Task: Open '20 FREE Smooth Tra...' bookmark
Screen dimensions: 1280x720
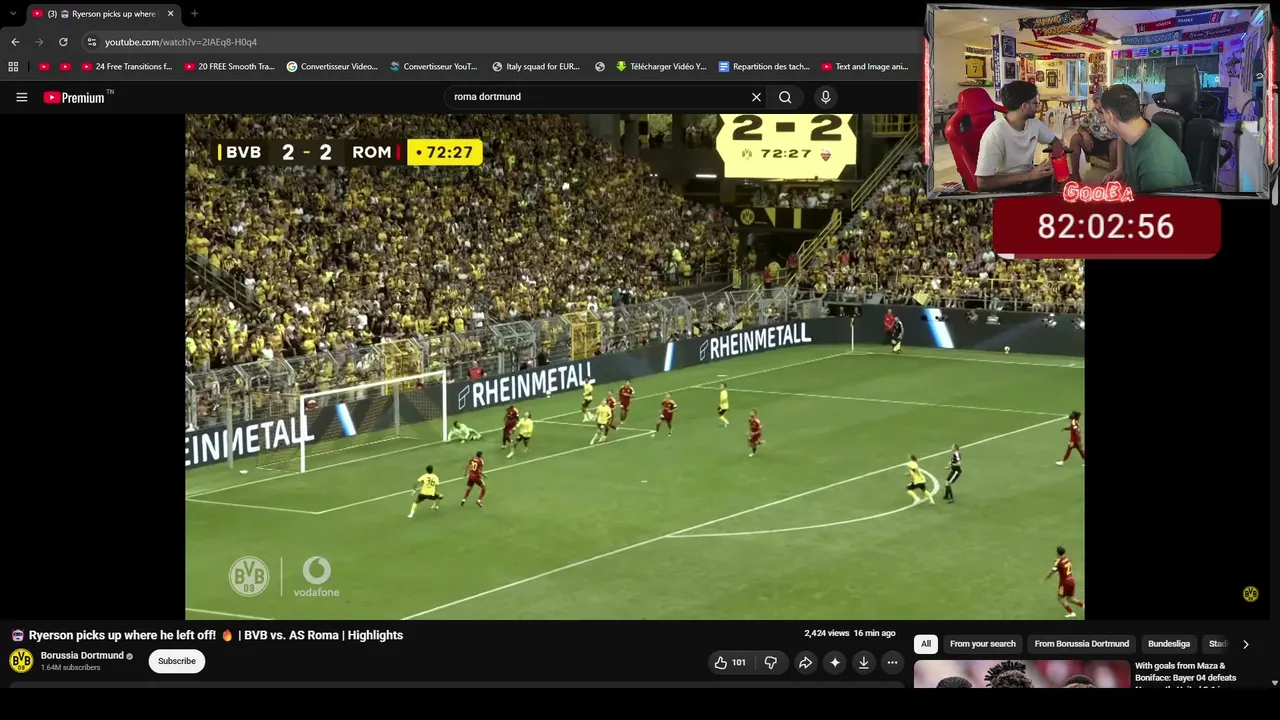Action: click(x=229, y=67)
